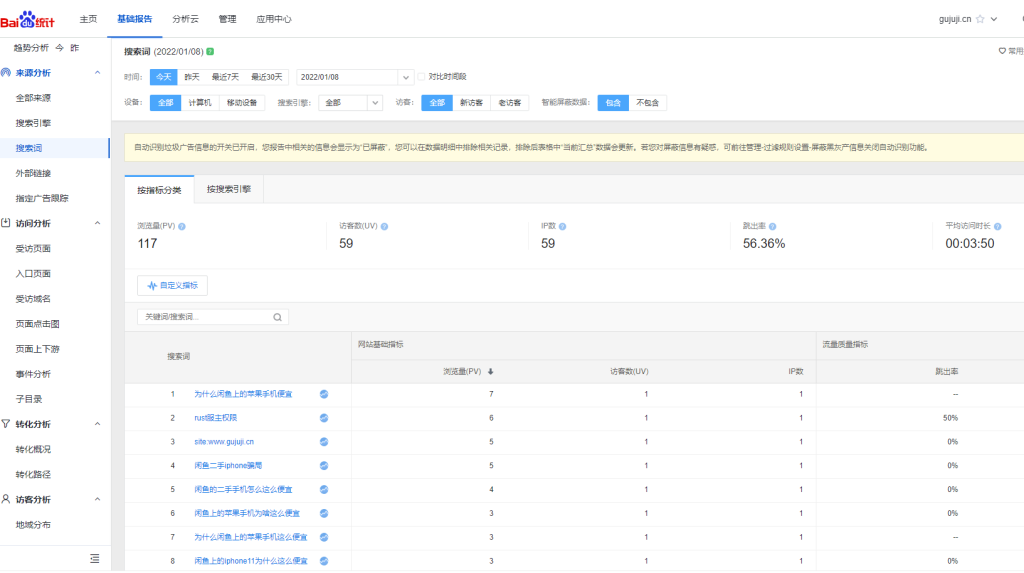Viewport: 1024px width, 573px height.
Task: Open 转化路径 in the sidebar
Action: [33, 474]
